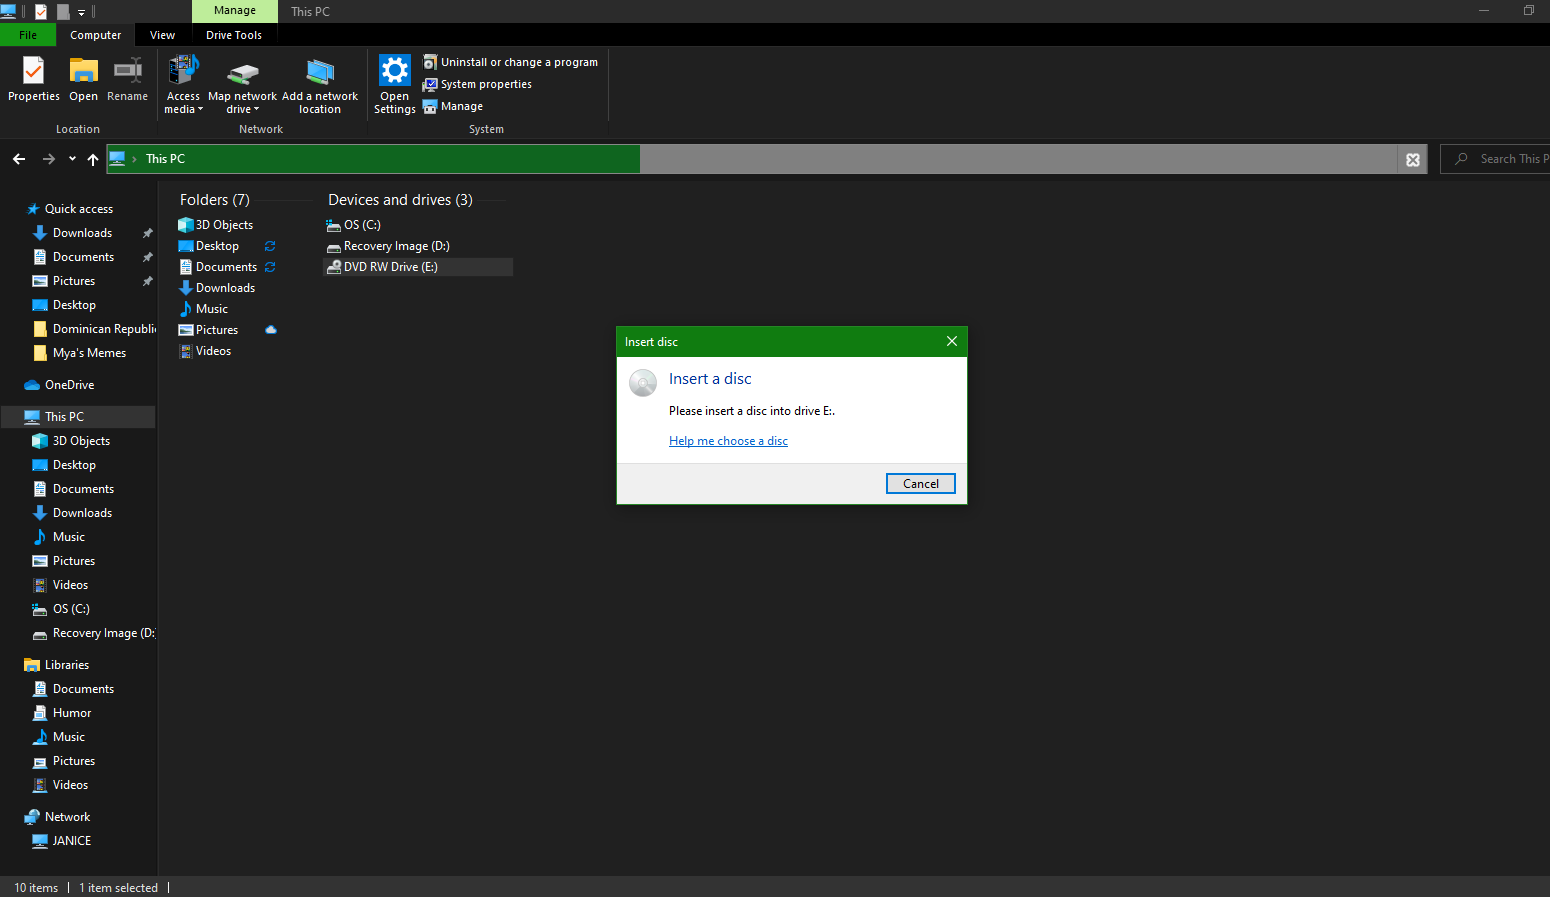The height and width of the screenshot is (897, 1550).
Task: Switch to the View ribbon tab
Action: click(162, 35)
